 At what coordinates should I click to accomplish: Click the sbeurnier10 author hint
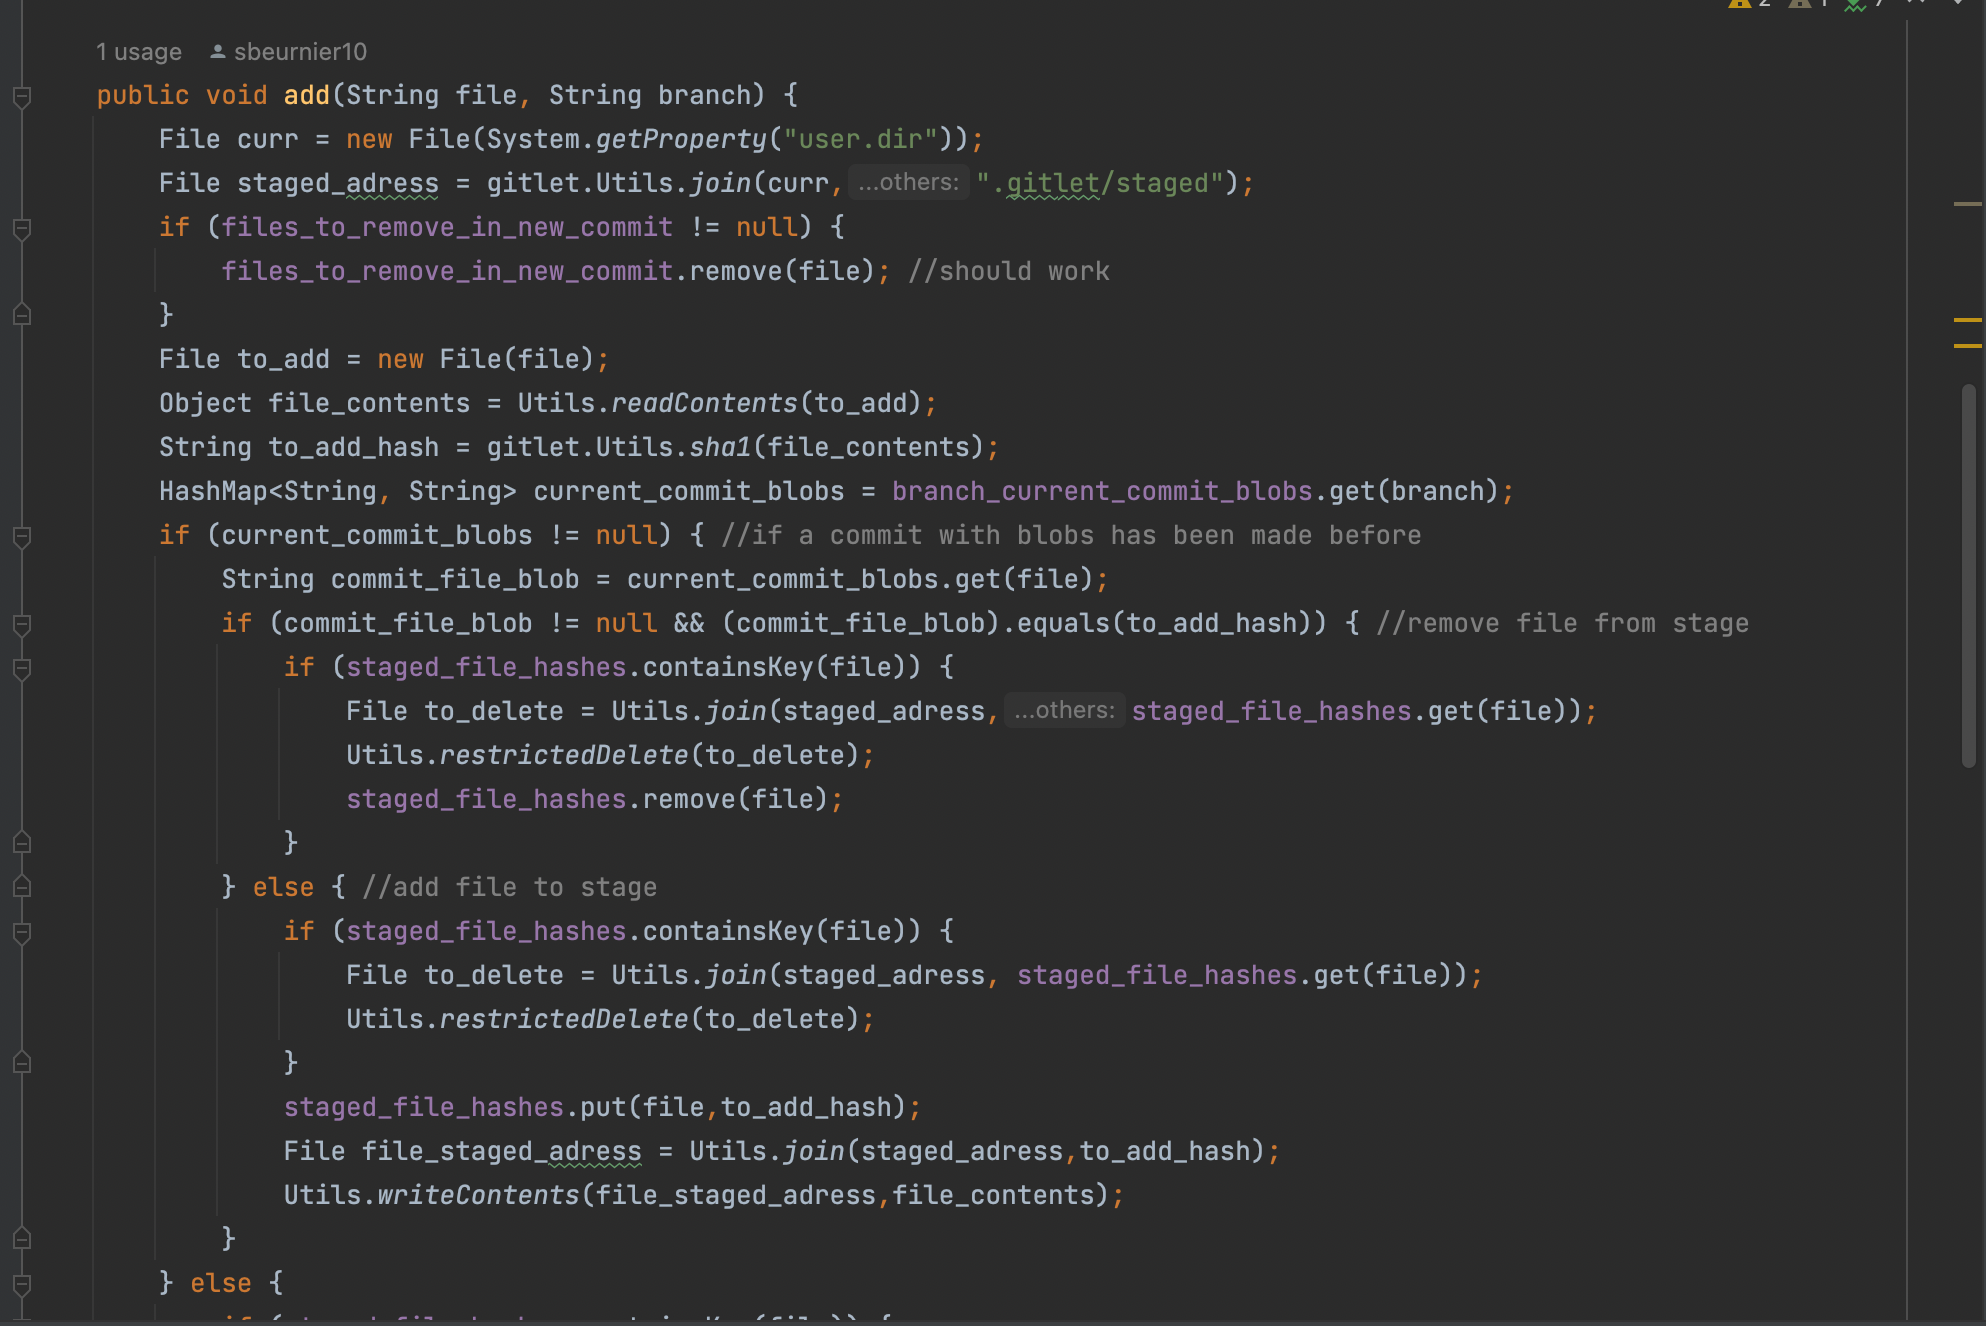[300, 52]
